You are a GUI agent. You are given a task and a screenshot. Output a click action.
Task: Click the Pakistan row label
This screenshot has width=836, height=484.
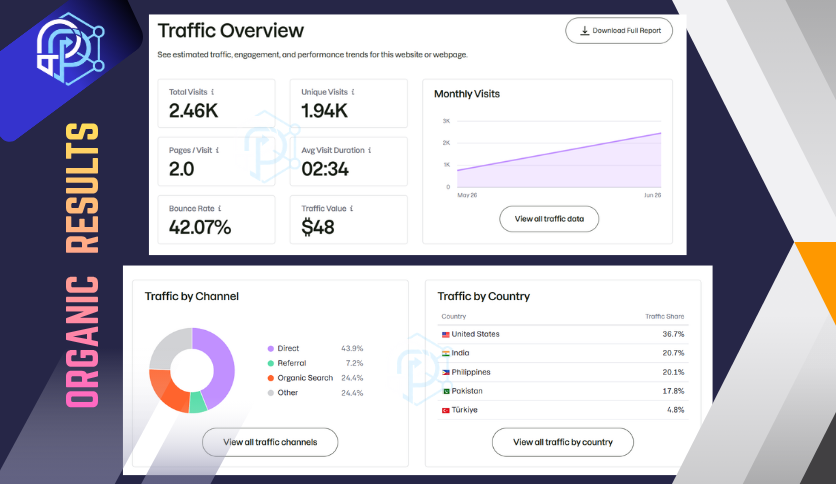point(467,391)
